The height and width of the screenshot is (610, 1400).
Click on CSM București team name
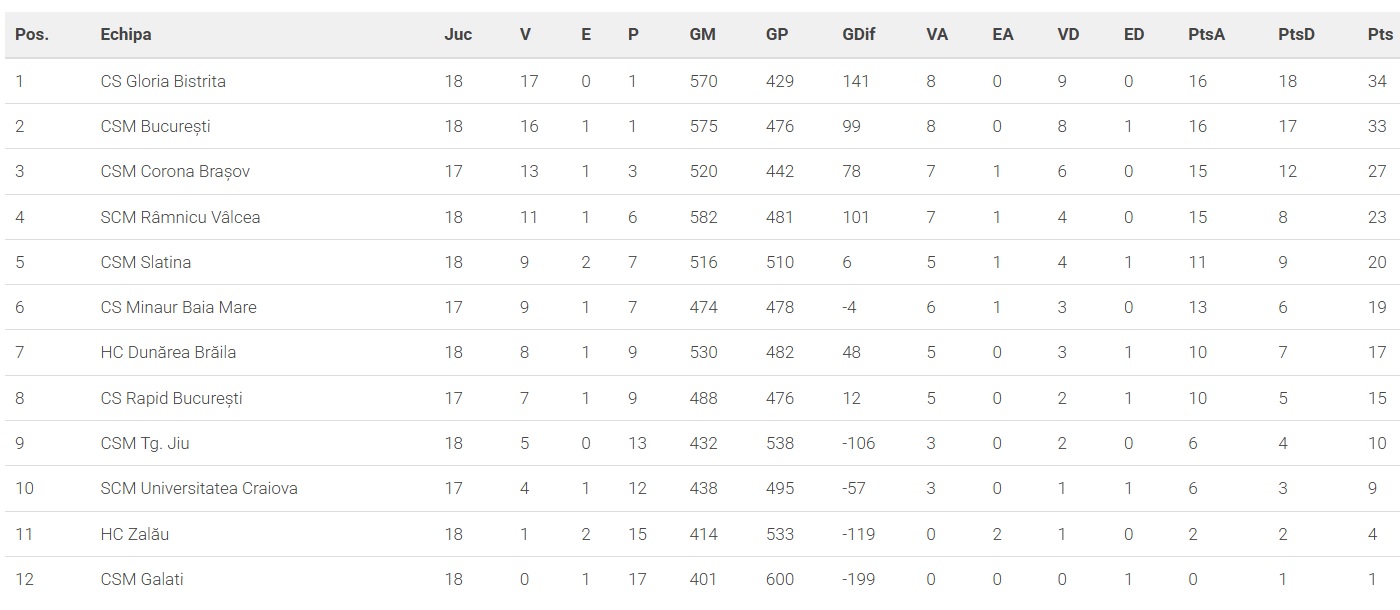coord(155,126)
